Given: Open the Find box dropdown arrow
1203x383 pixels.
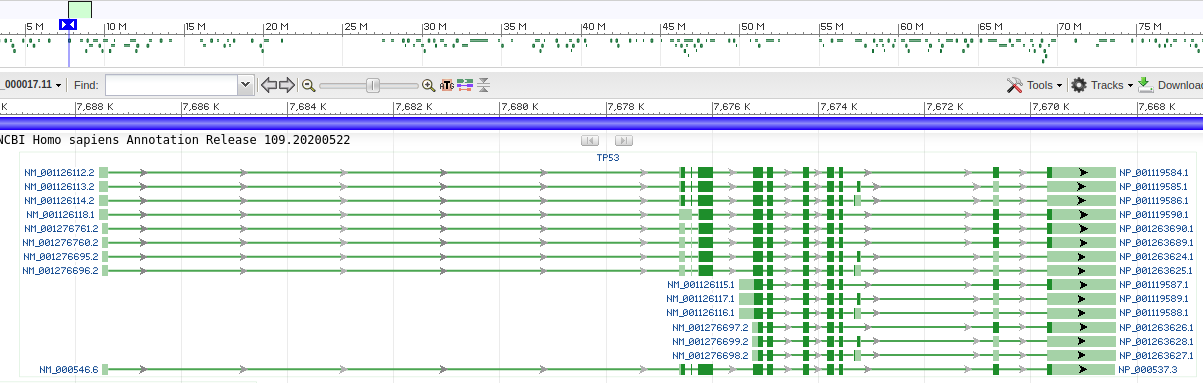Looking at the screenshot, I should [x=245, y=86].
